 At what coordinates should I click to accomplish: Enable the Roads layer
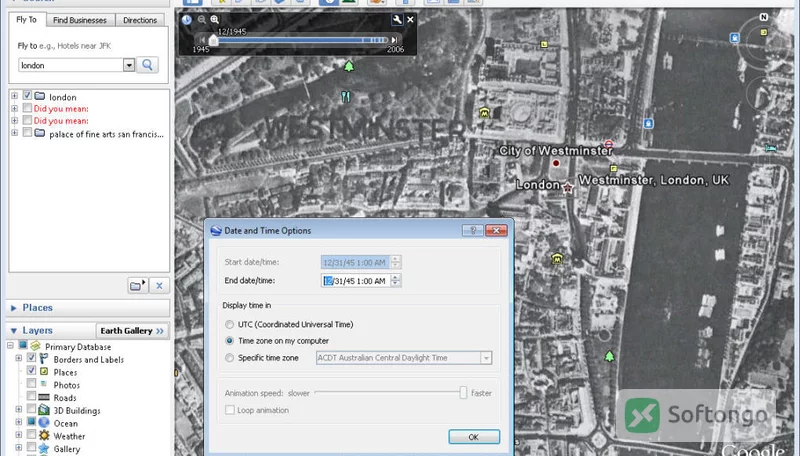coord(31,396)
